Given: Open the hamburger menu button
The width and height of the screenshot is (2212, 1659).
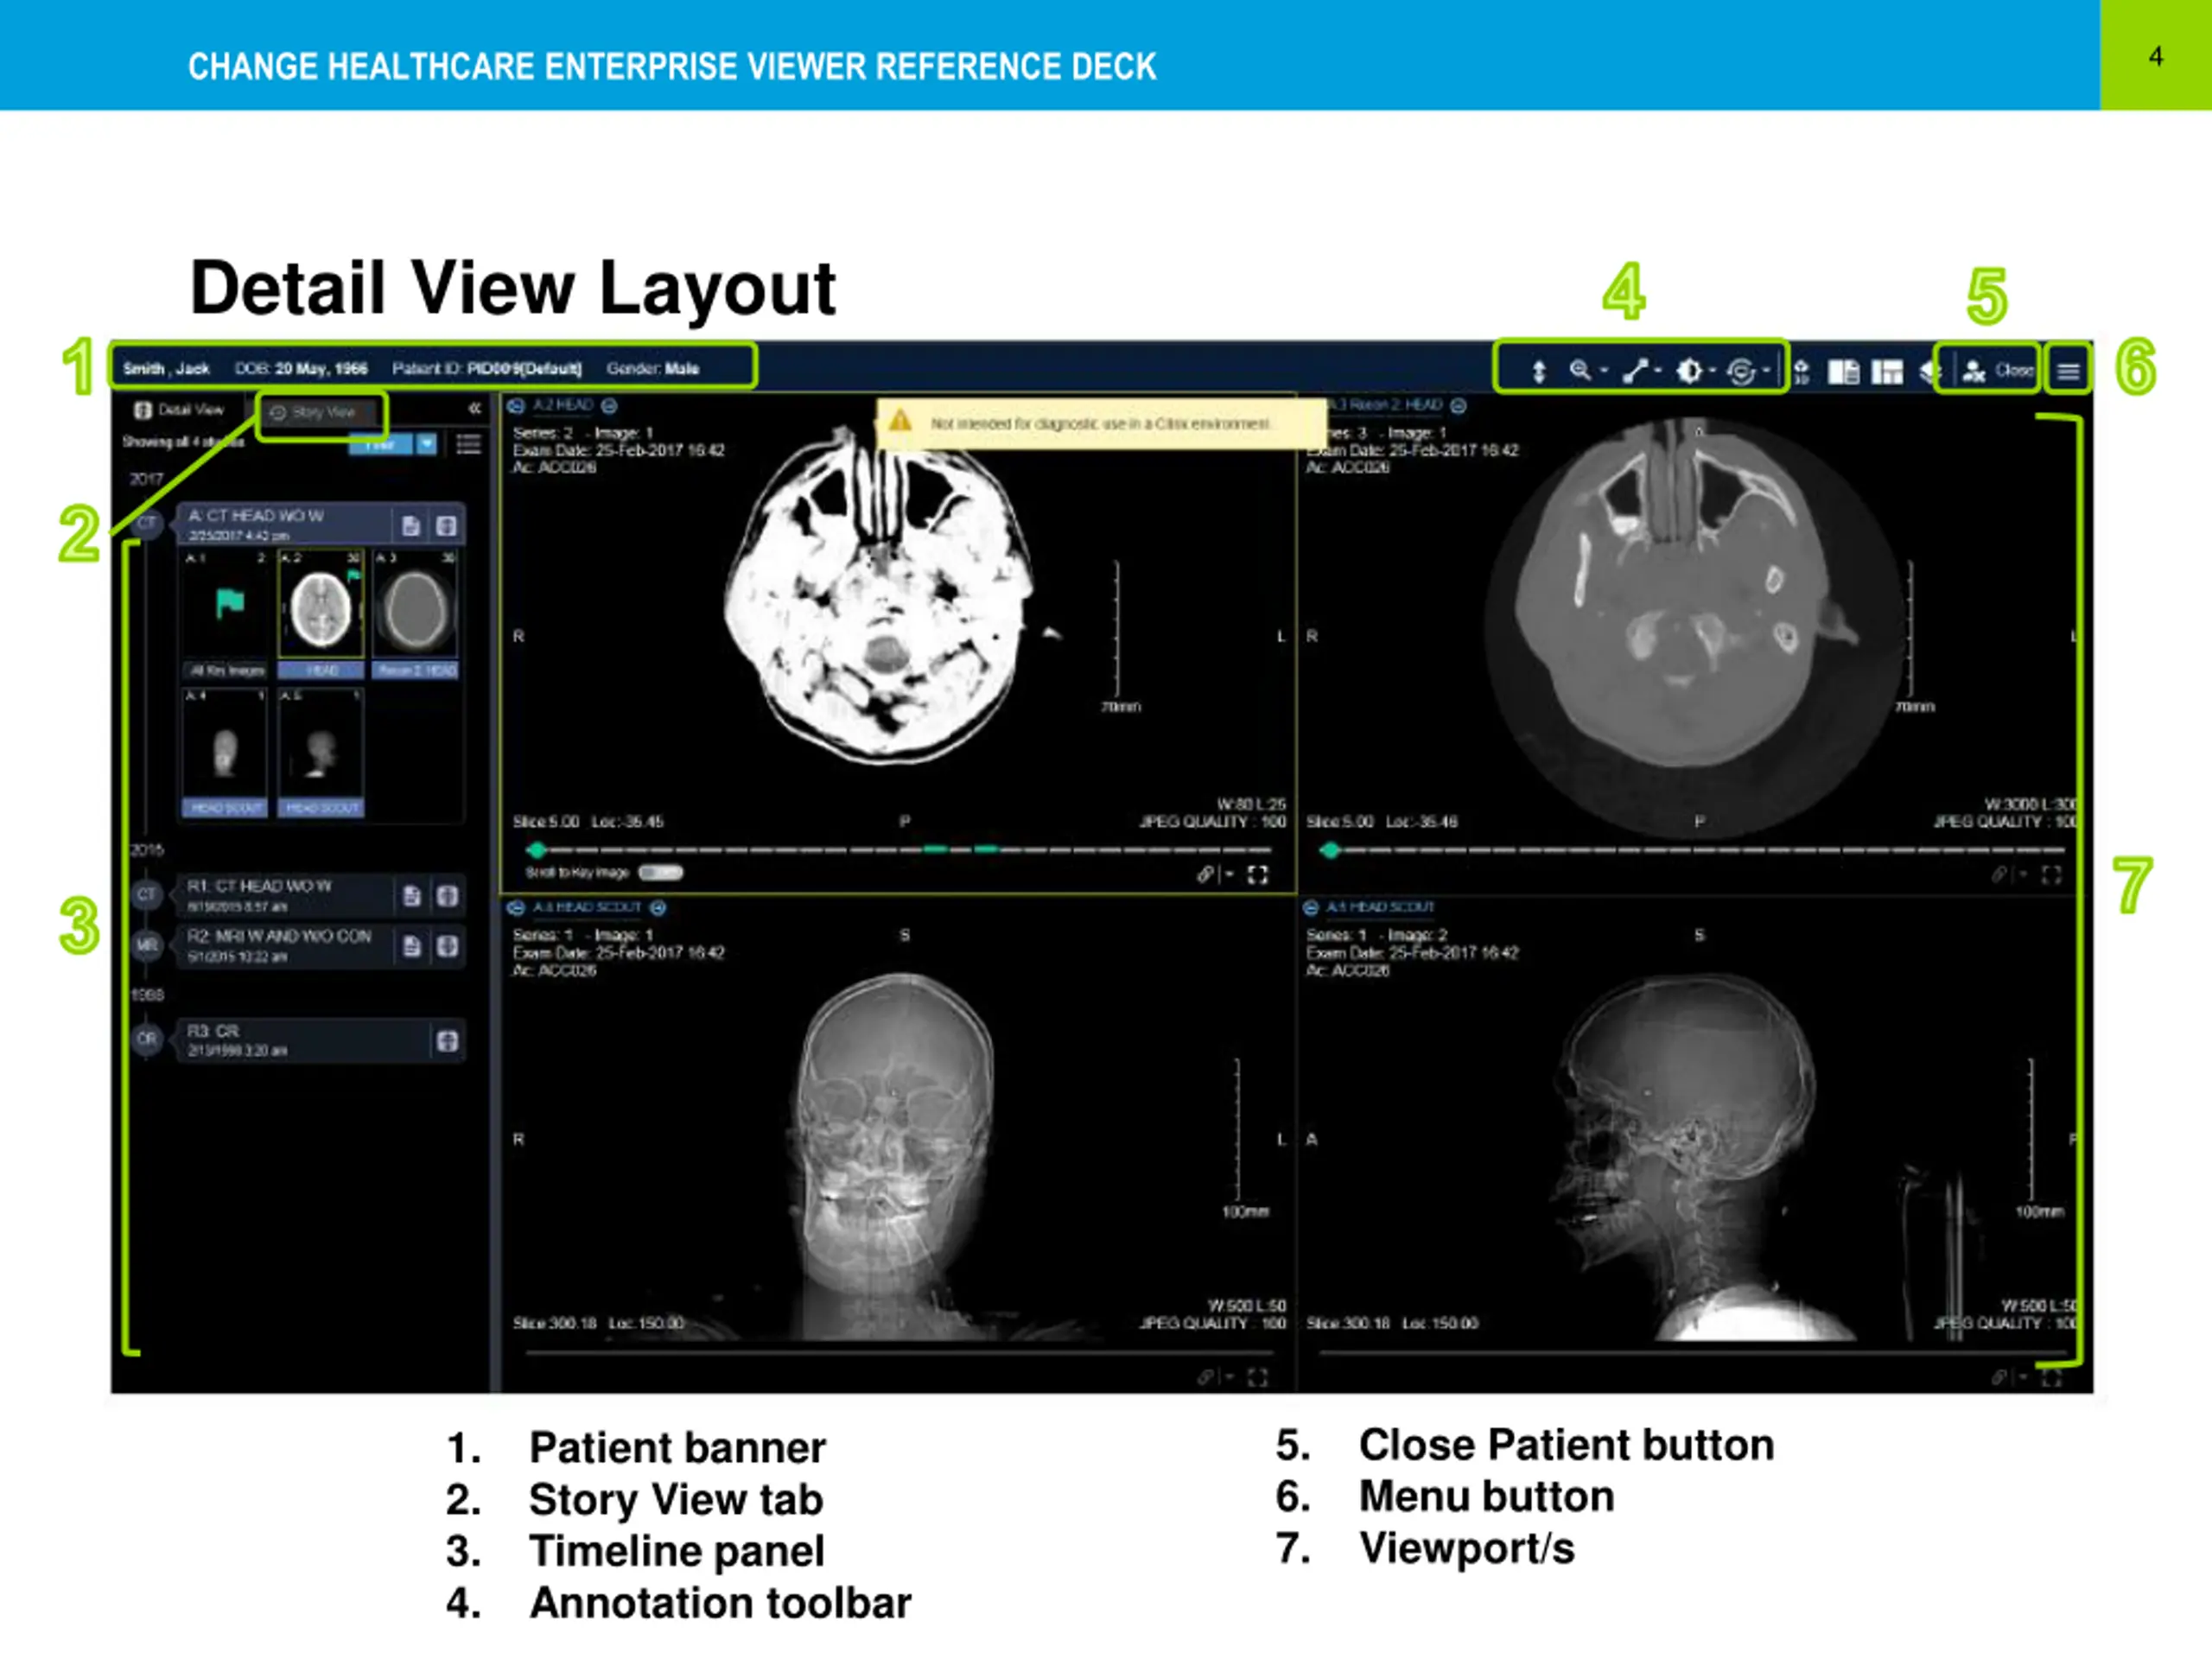Looking at the screenshot, I should click(2068, 371).
